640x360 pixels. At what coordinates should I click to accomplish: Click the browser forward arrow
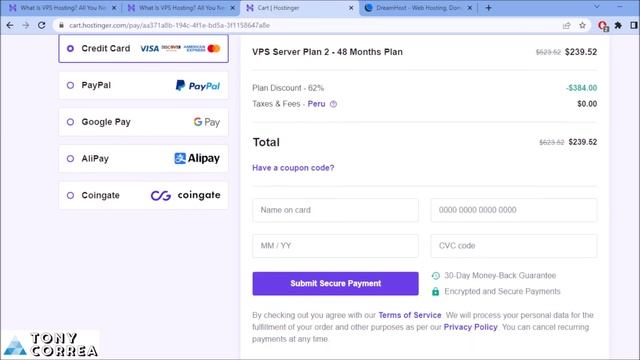pos(26,25)
